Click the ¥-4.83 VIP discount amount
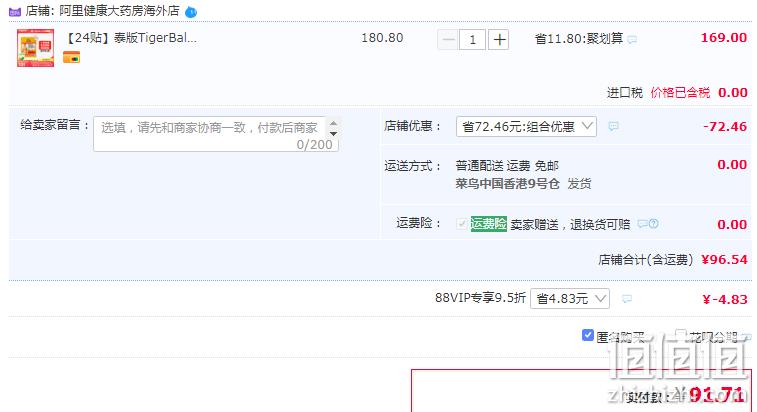The width and height of the screenshot is (757, 412). click(725, 299)
